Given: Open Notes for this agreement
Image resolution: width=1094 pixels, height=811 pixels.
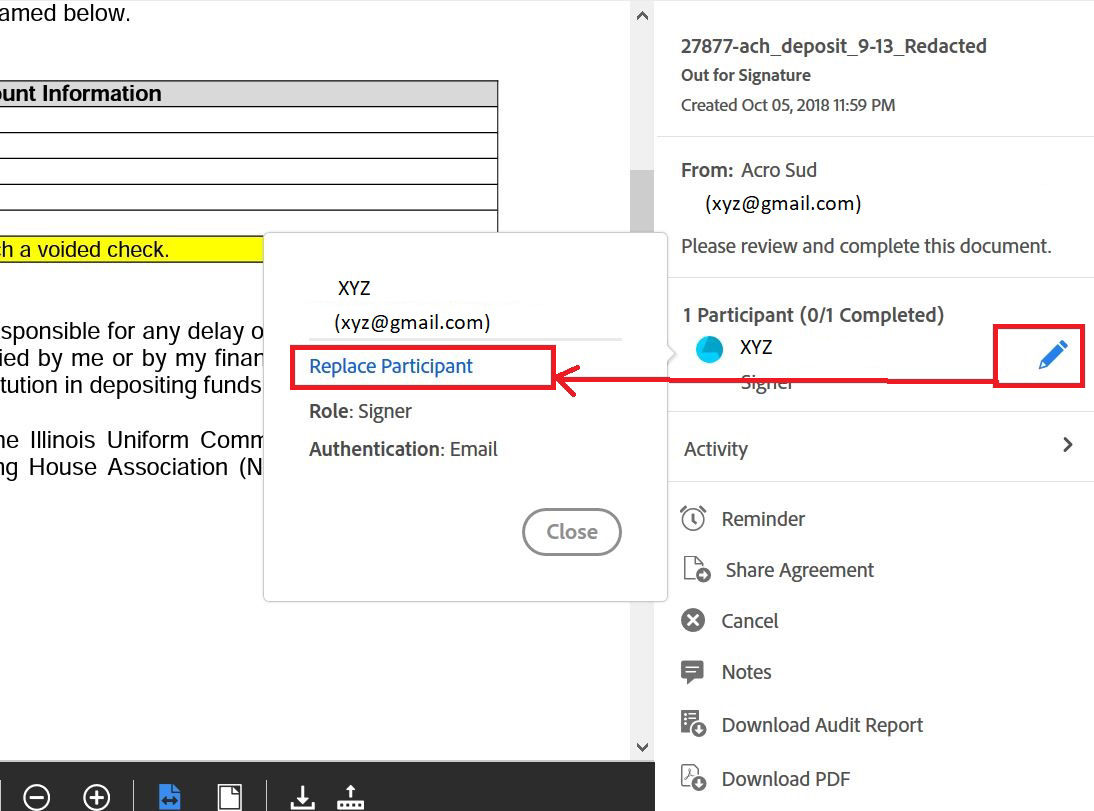Looking at the screenshot, I should pyautogui.click(x=746, y=672).
